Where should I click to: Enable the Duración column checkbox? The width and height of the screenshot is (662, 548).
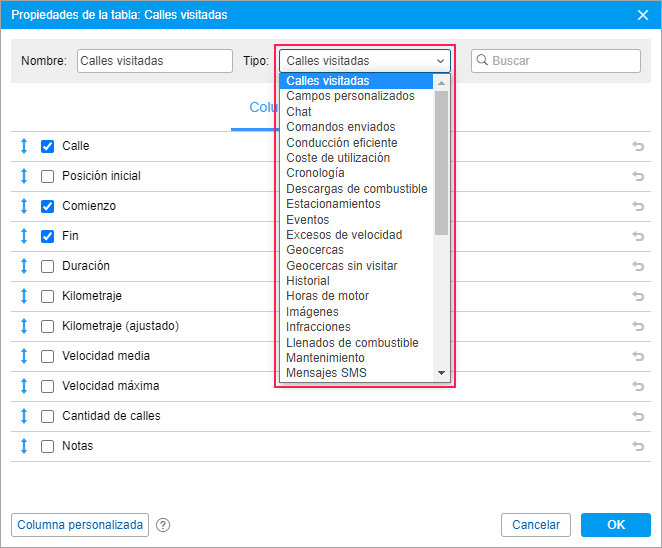pos(47,266)
